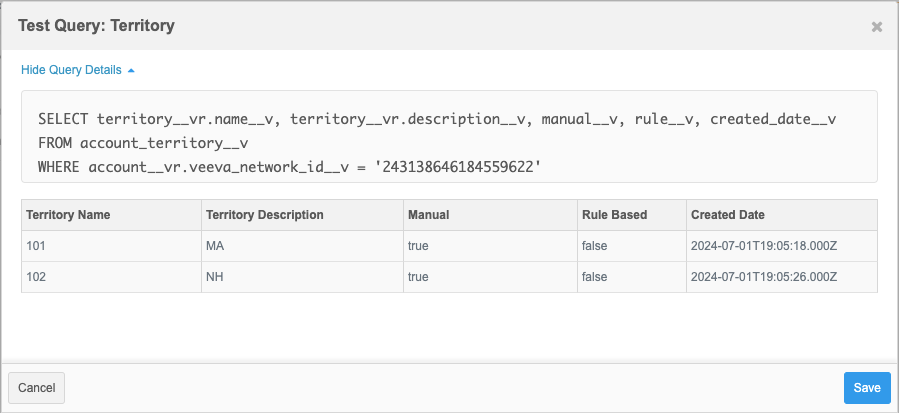899x413 pixels.
Task: Select the MA description cell
Action: [215, 245]
